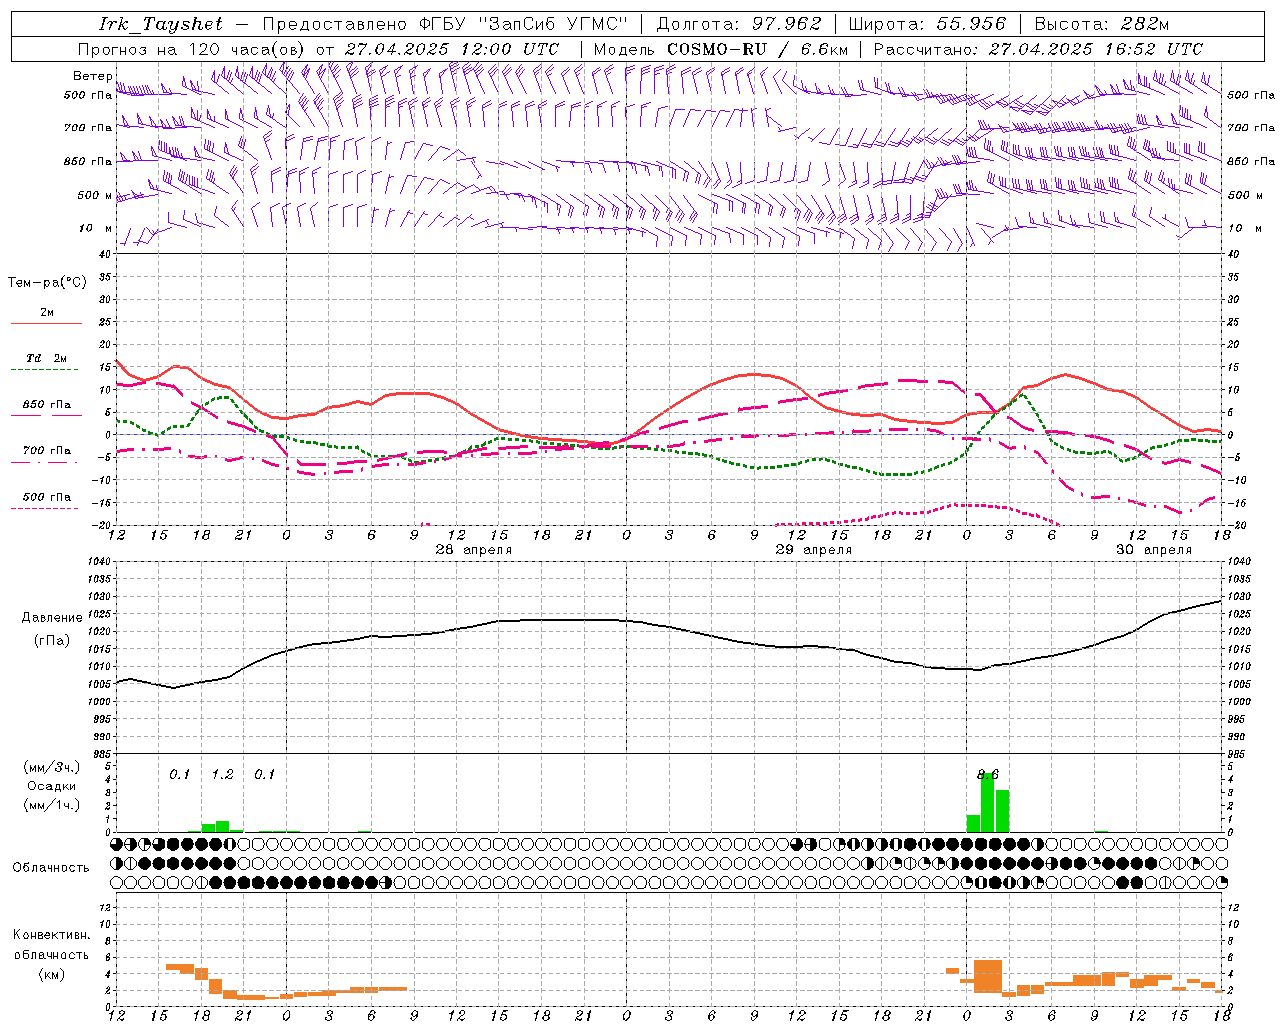Click the '850 гПа' temperature legend entry
The height and width of the screenshot is (1024, 1280).
click(46, 405)
